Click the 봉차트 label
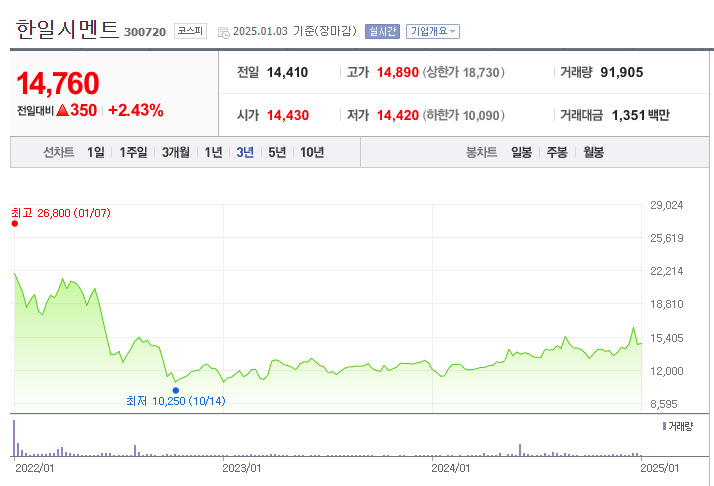The width and height of the screenshot is (714, 486). (x=481, y=152)
